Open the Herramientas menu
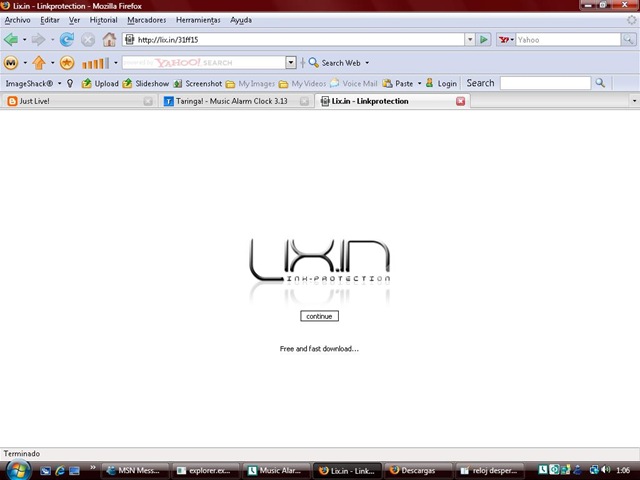Image resolution: width=640 pixels, height=480 pixels. 198,20
